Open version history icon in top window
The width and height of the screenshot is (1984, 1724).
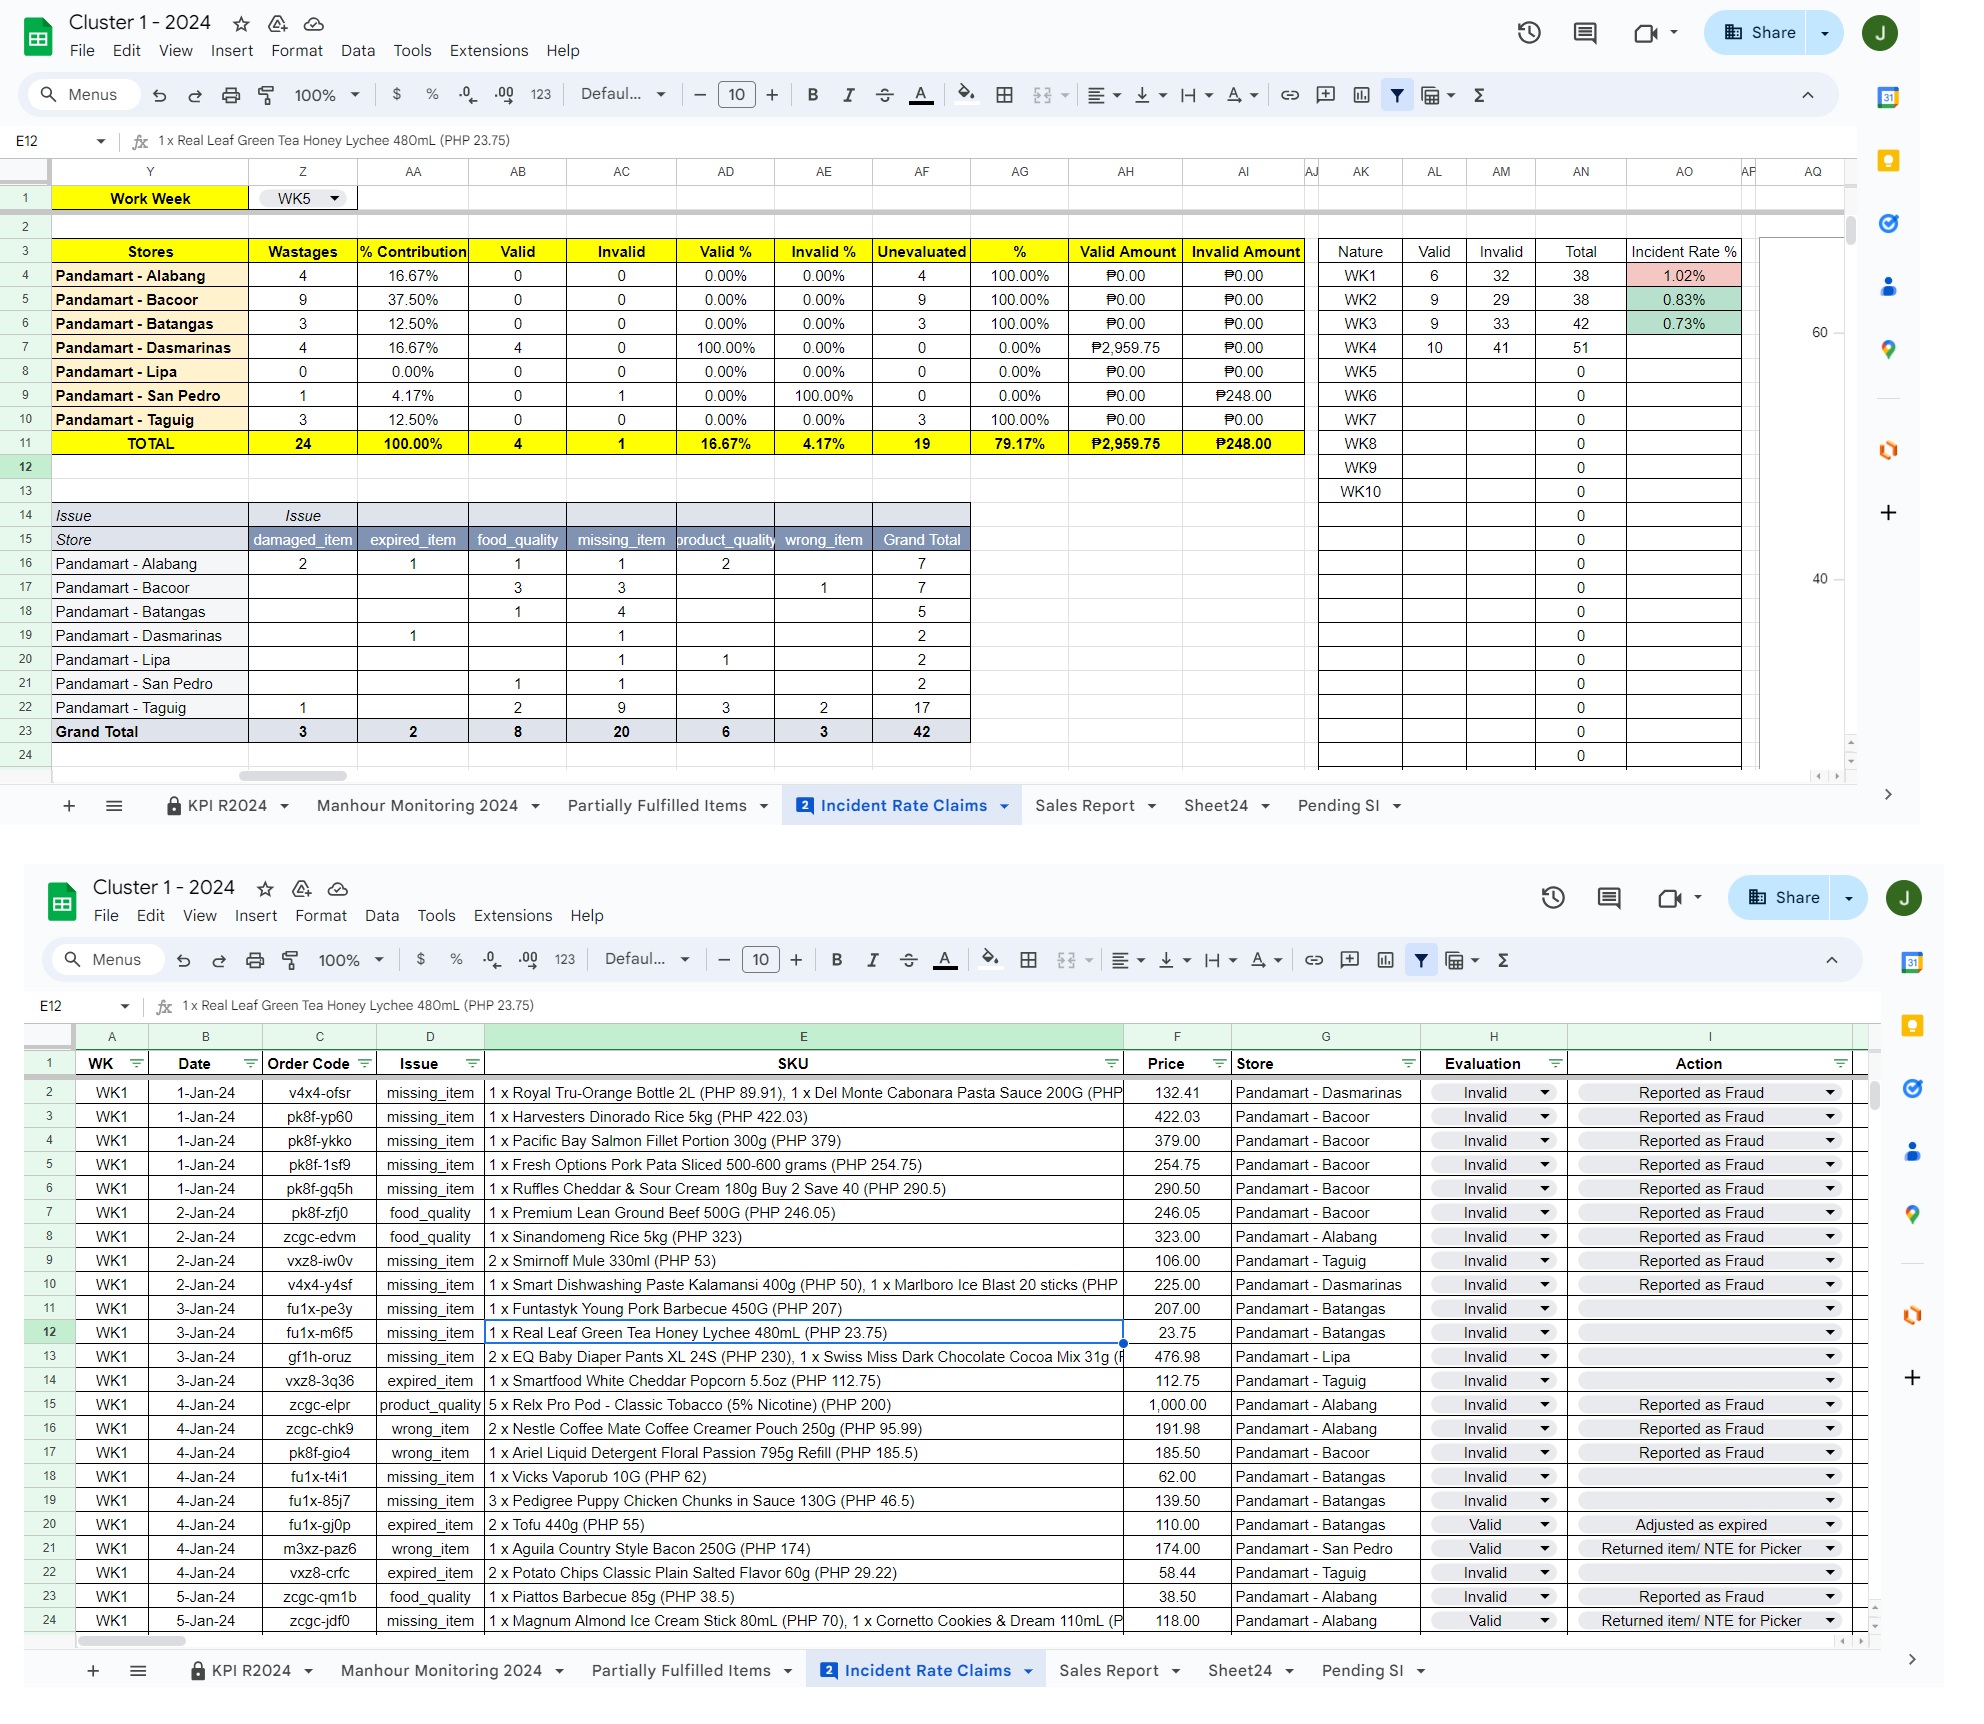click(1529, 33)
